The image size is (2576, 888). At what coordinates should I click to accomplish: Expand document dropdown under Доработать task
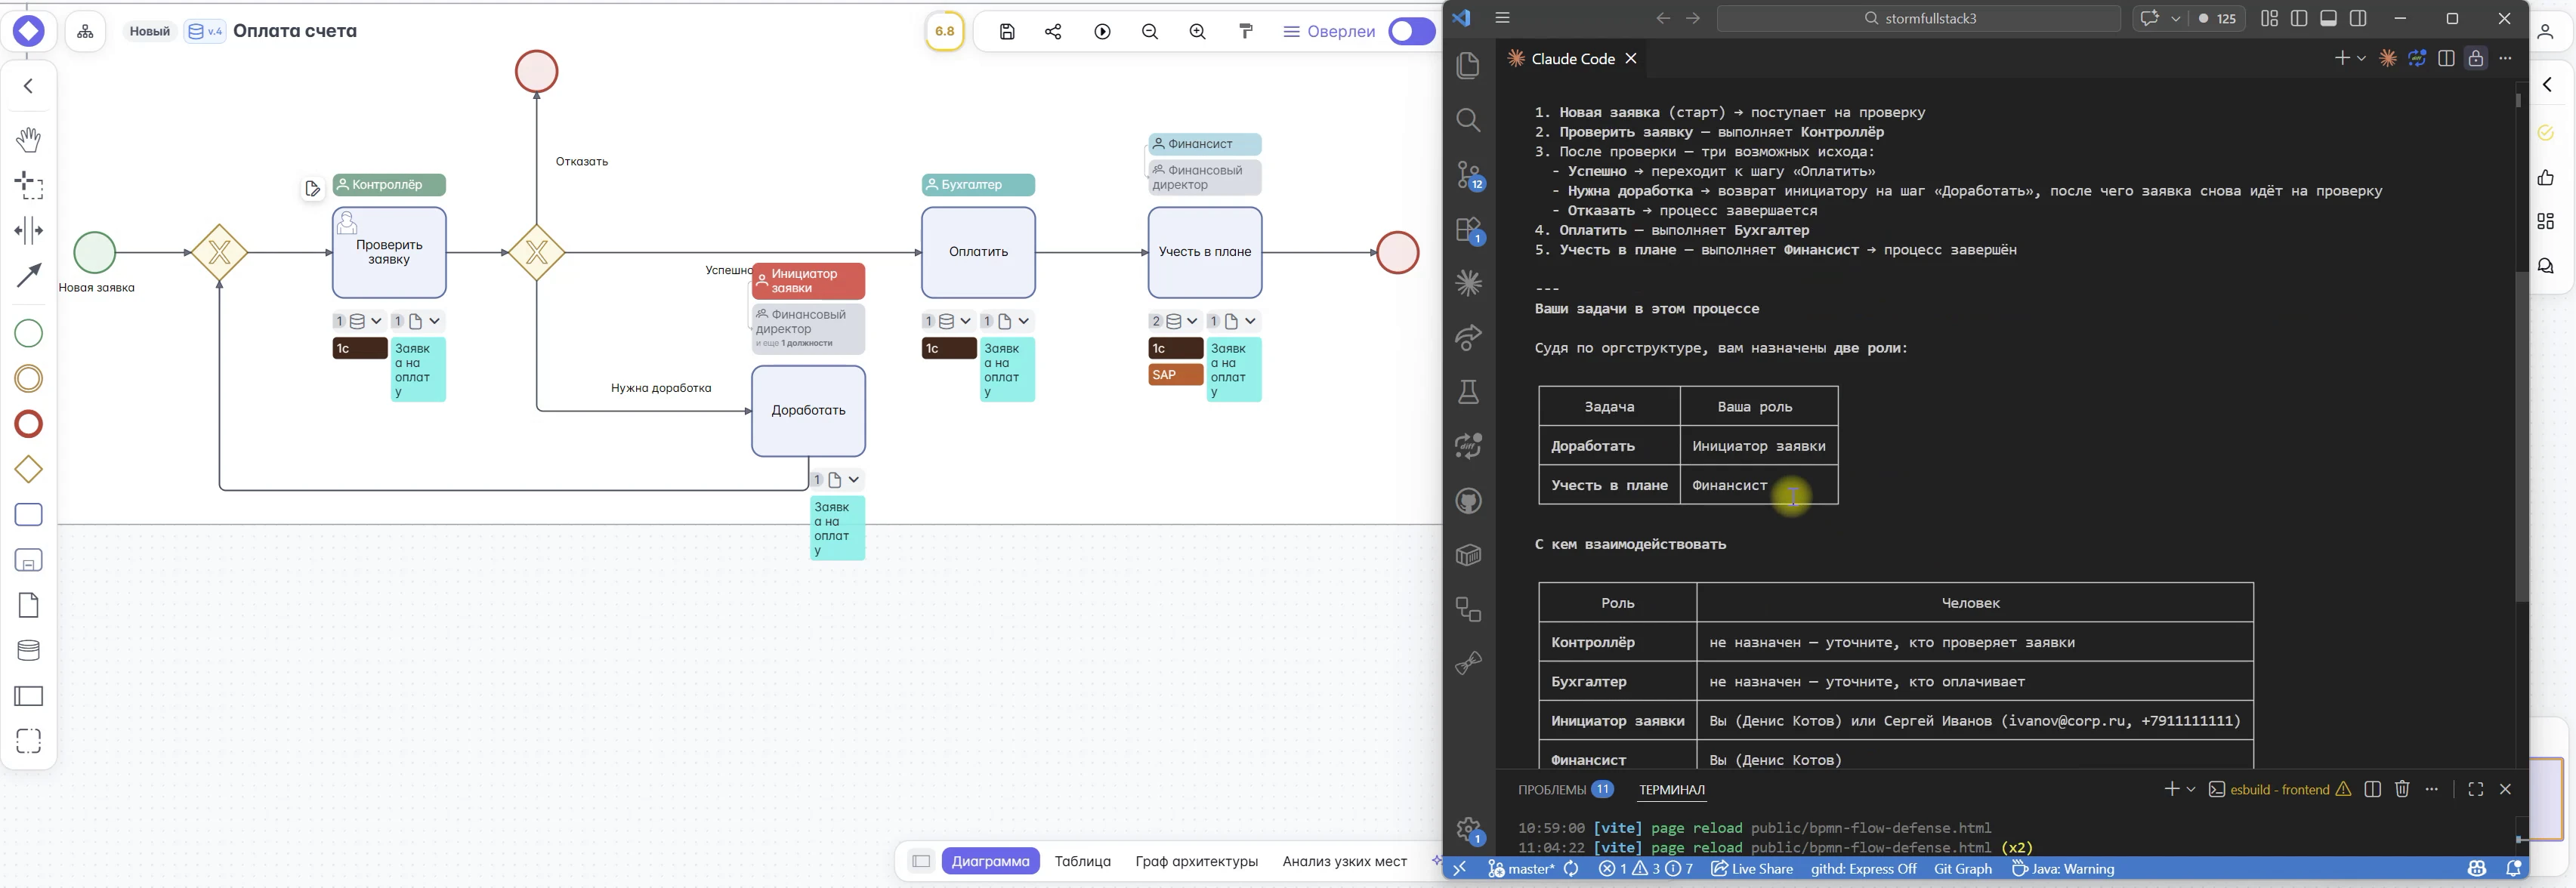[x=854, y=479]
